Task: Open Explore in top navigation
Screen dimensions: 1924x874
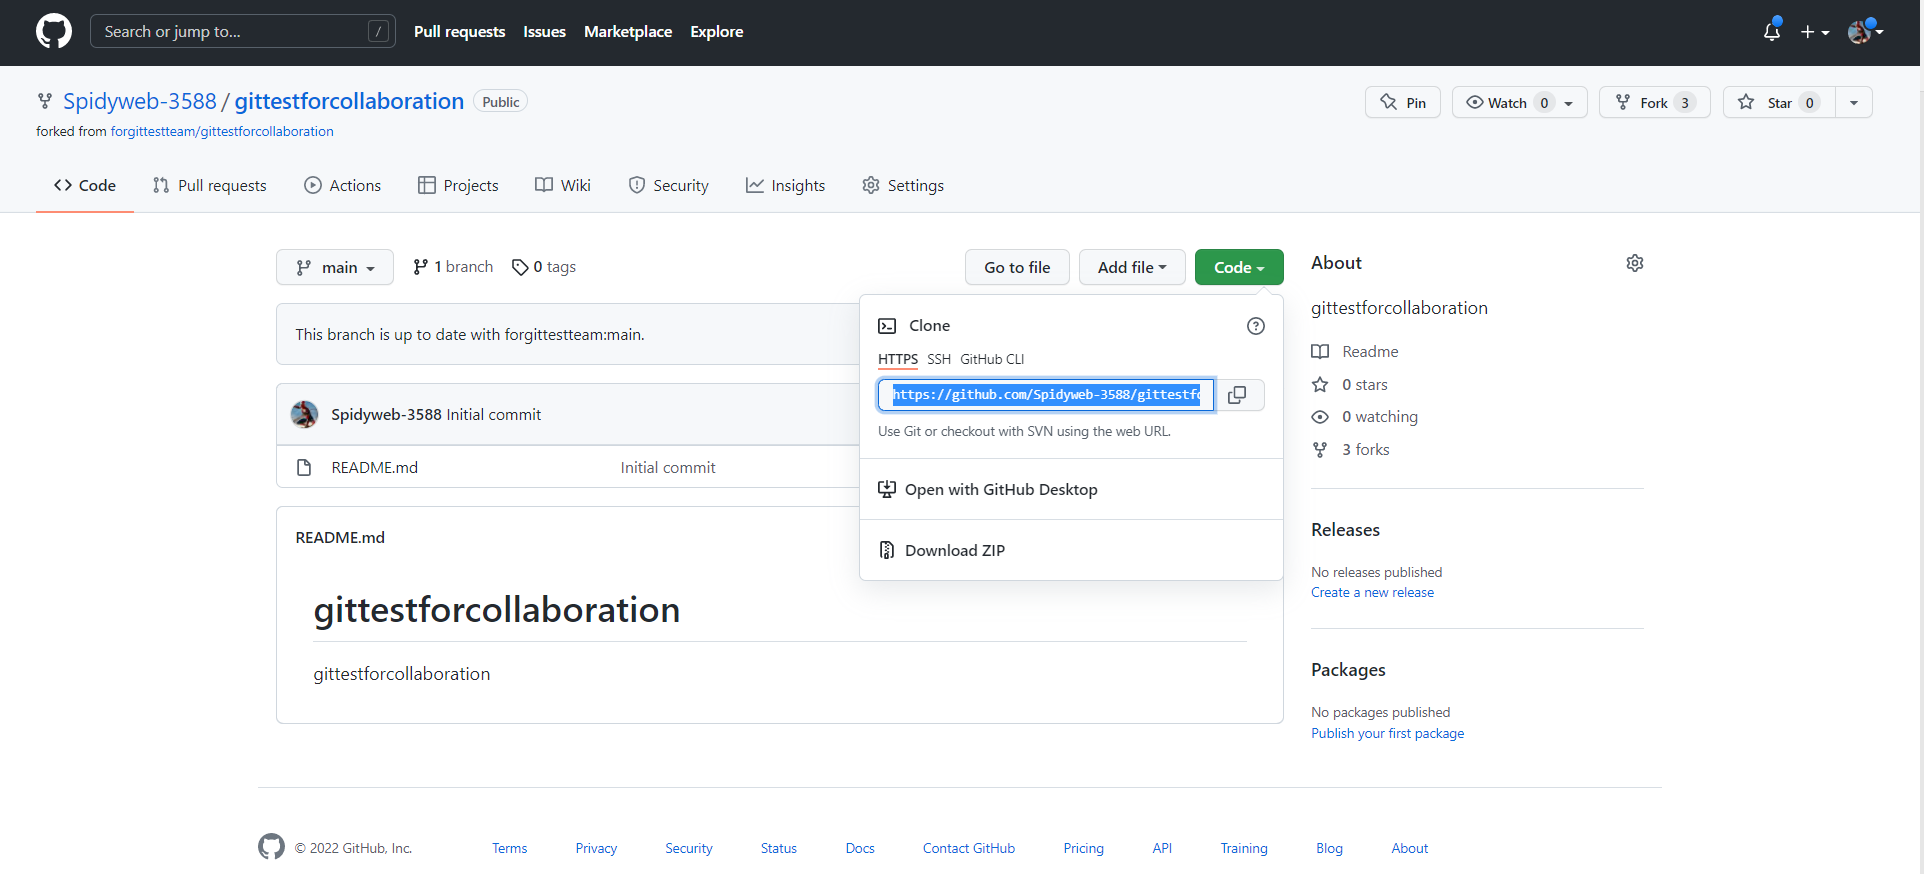Action: click(x=716, y=32)
